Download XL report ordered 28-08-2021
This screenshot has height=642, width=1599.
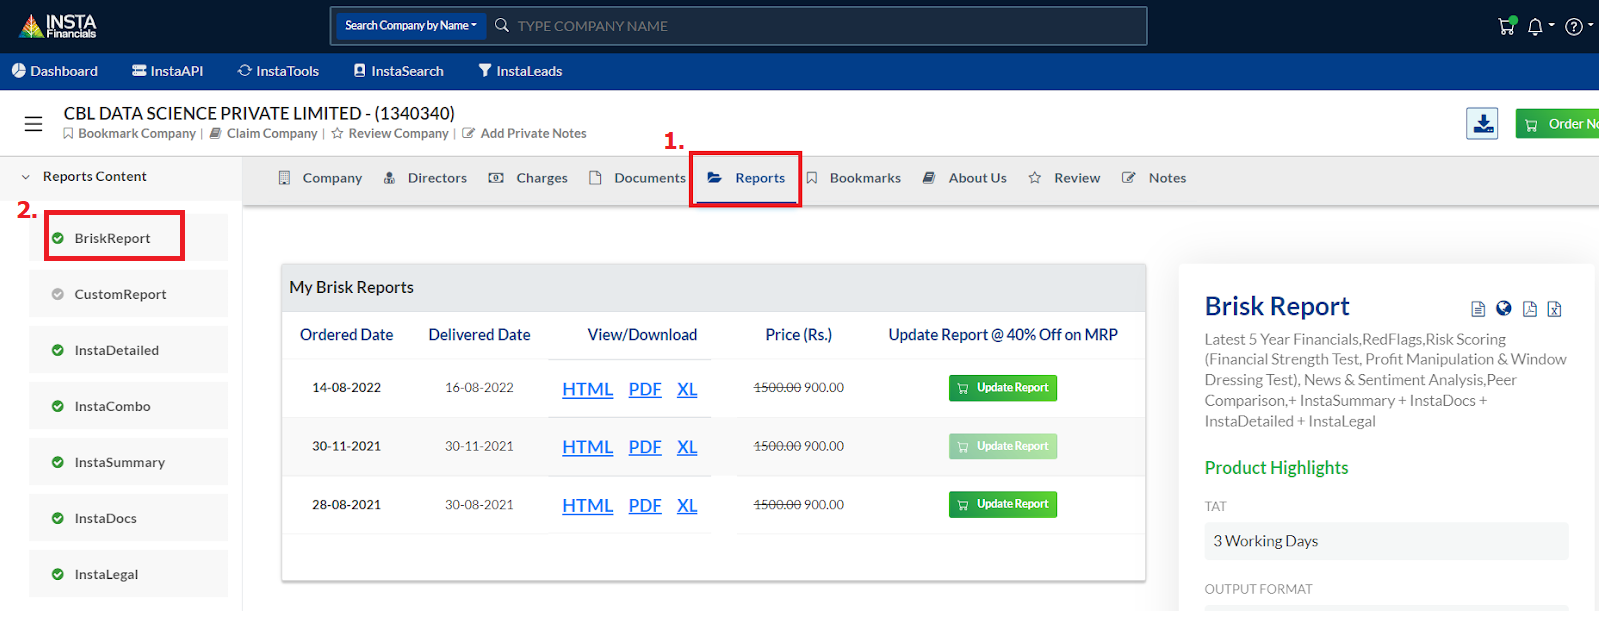point(687,505)
